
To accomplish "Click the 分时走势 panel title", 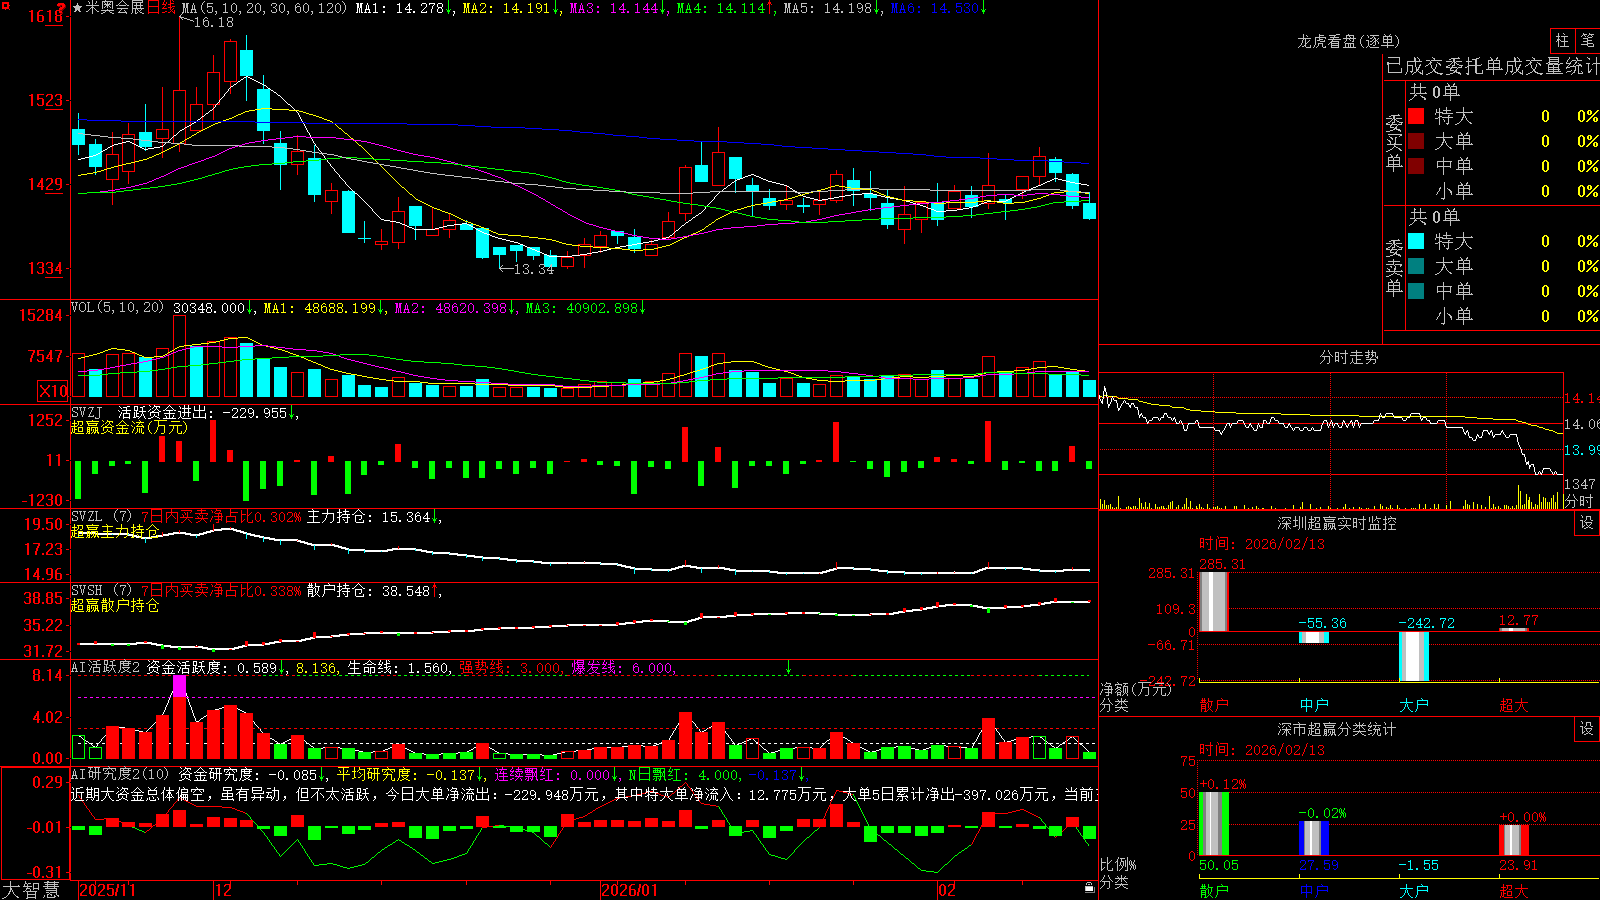I will 1348,357.
